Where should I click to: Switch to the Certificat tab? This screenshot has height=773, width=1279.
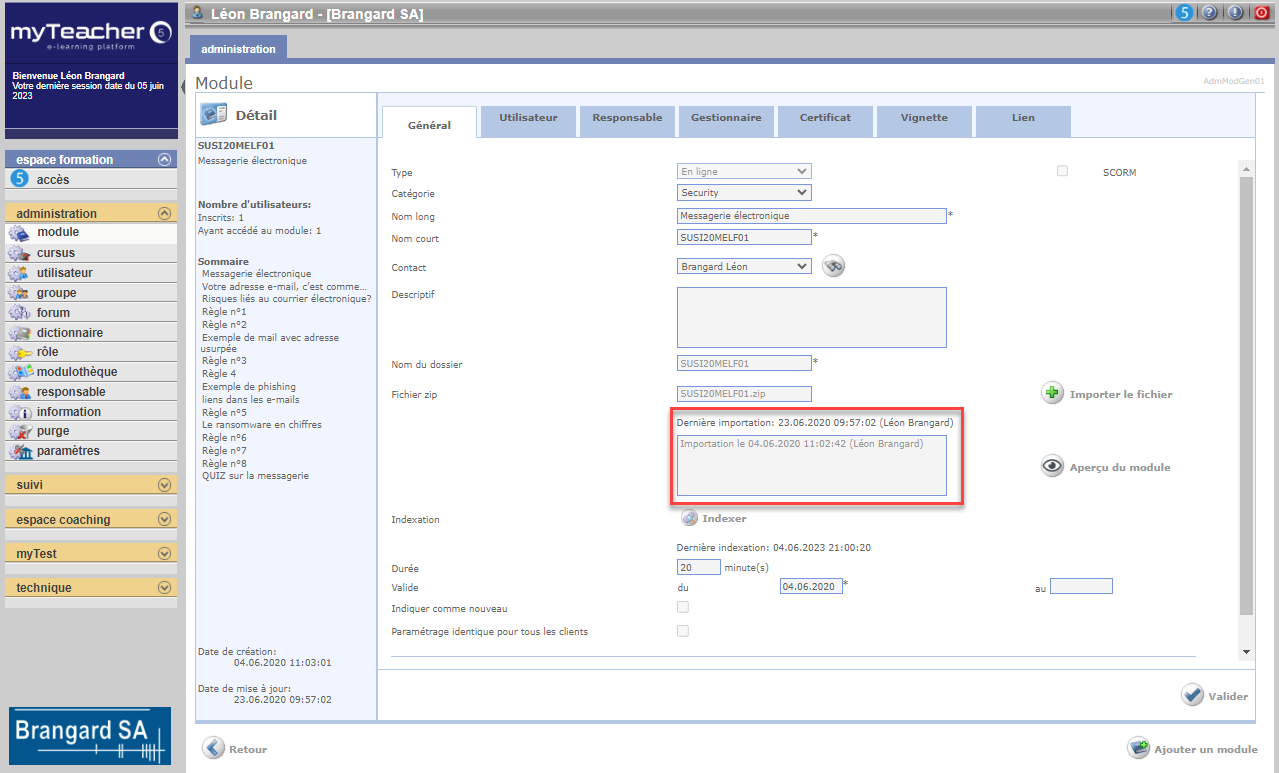825,118
